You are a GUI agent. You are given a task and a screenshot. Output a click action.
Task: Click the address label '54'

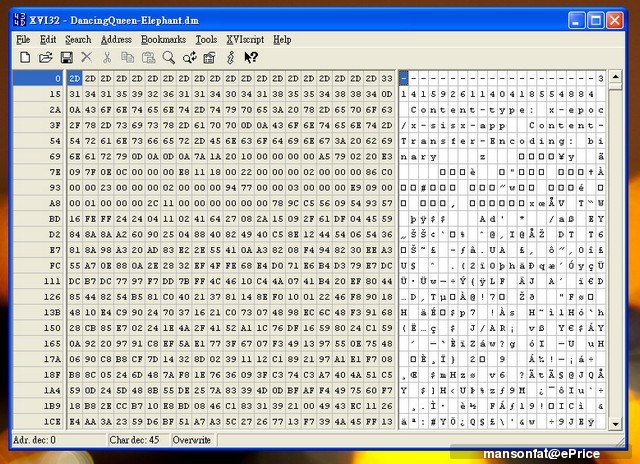coord(55,141)
